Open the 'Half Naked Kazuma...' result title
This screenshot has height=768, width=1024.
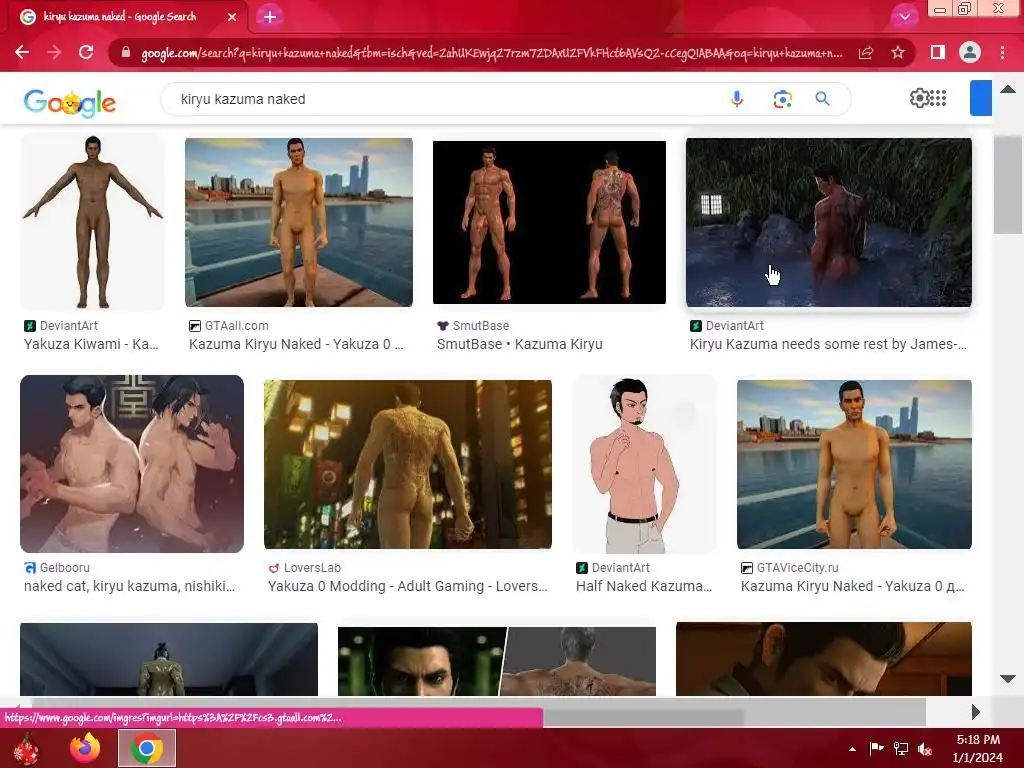pos(644,586)
